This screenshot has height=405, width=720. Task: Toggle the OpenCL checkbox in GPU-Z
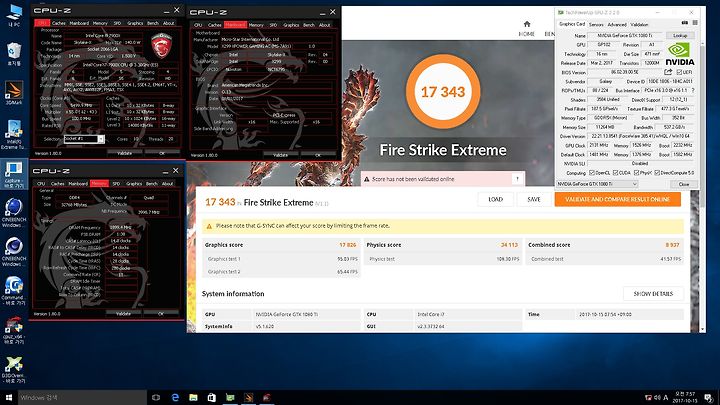coord(592,173)
